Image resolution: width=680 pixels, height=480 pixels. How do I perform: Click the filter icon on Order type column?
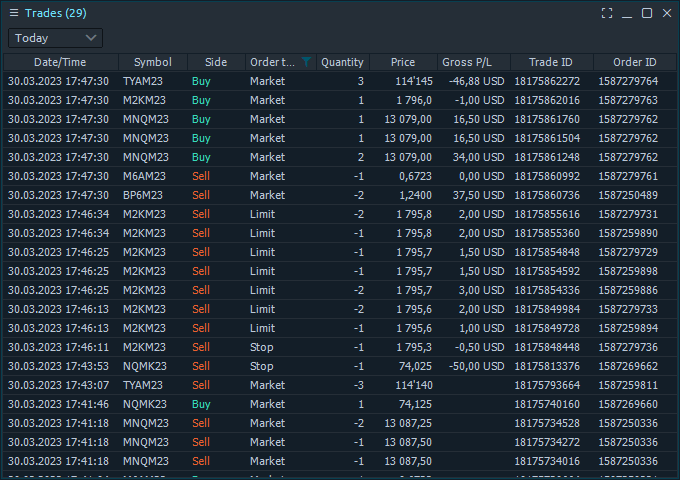tap(306, 62)
